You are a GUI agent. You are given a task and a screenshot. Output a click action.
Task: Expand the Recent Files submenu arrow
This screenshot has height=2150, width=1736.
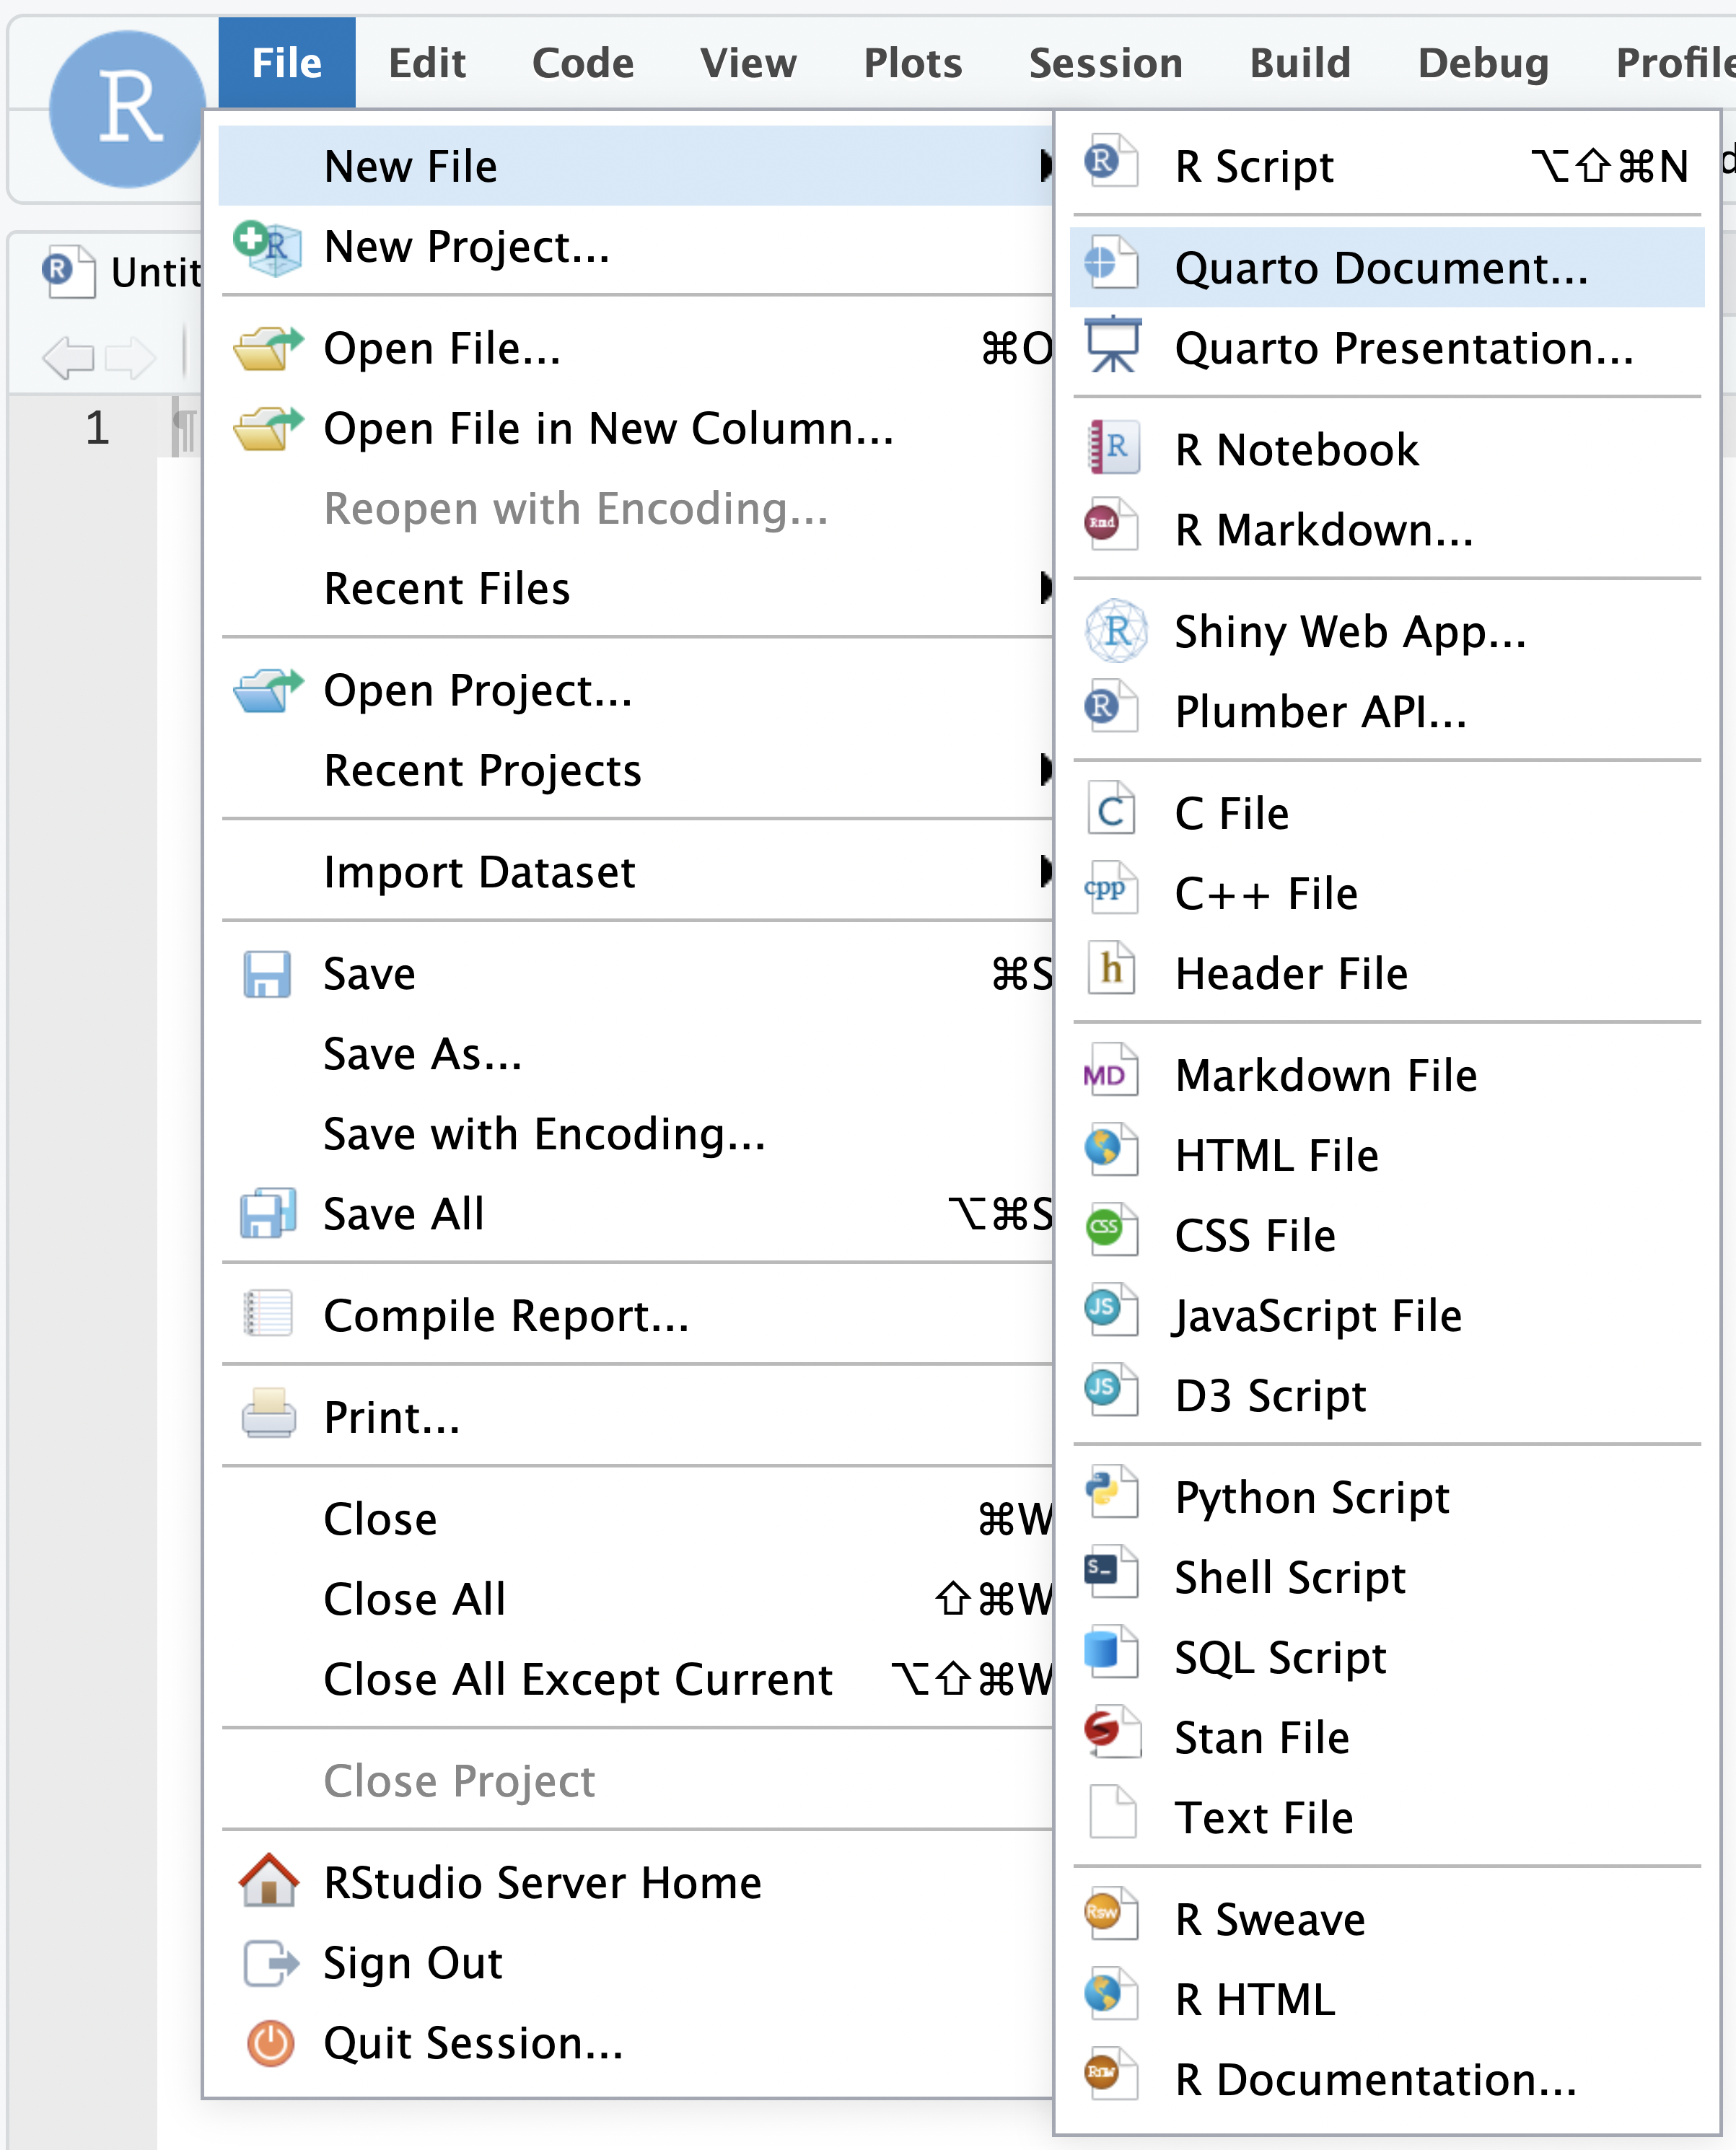1045,588
